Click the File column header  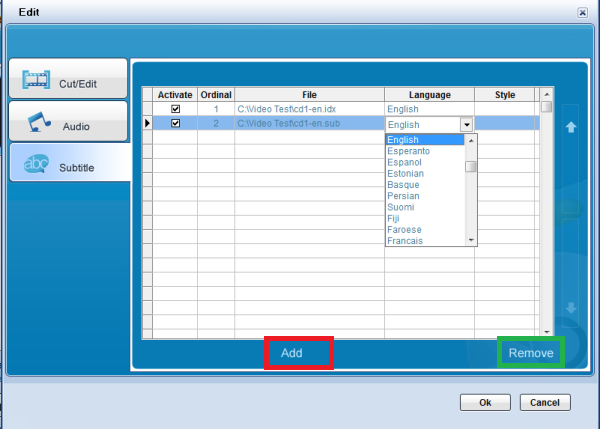(309, 95)
